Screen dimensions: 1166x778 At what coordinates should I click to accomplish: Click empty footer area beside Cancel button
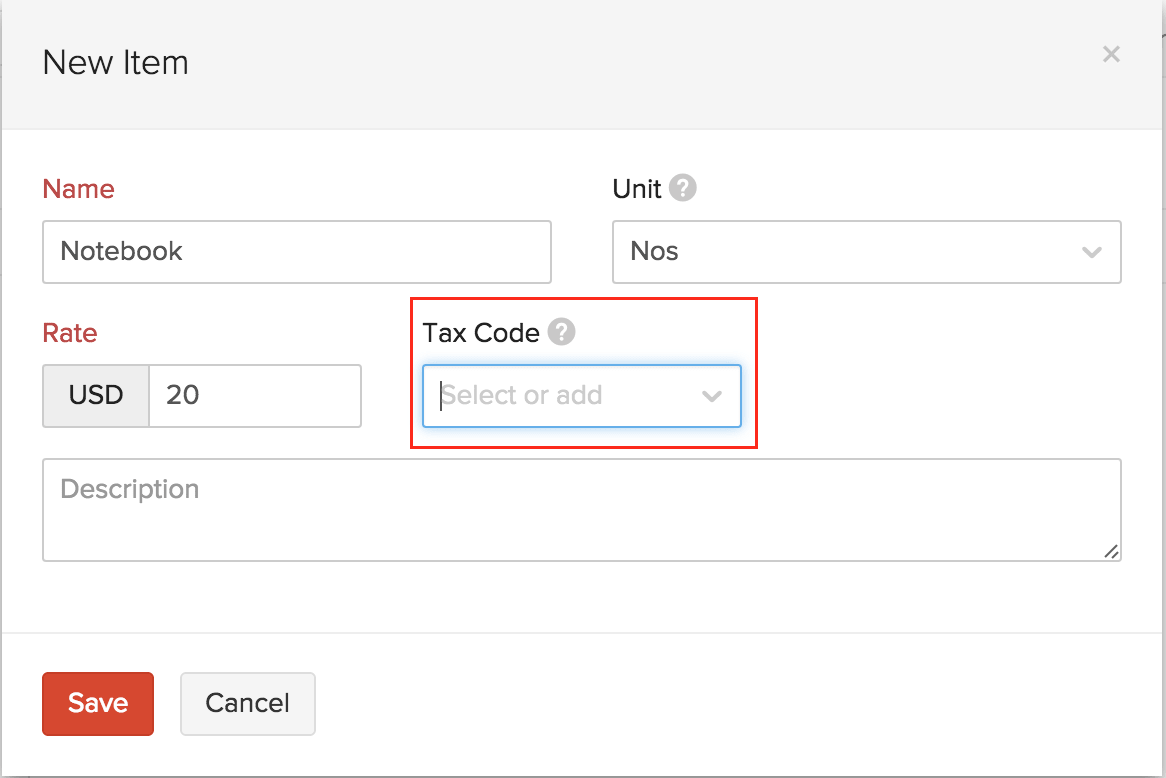(700, 703)
